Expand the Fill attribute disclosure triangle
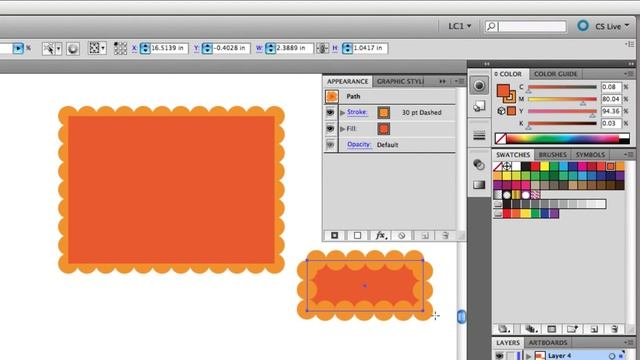 point(342,129)
